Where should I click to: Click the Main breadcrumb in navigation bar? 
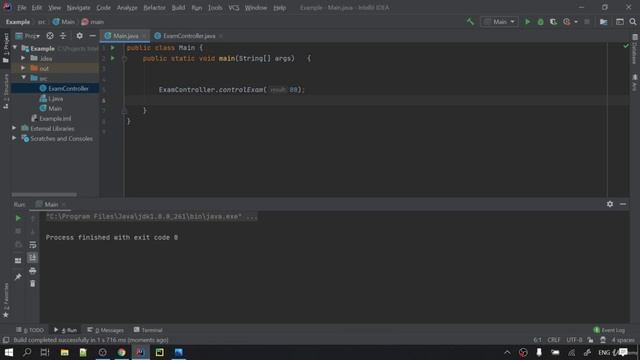(x=64, y=22)
